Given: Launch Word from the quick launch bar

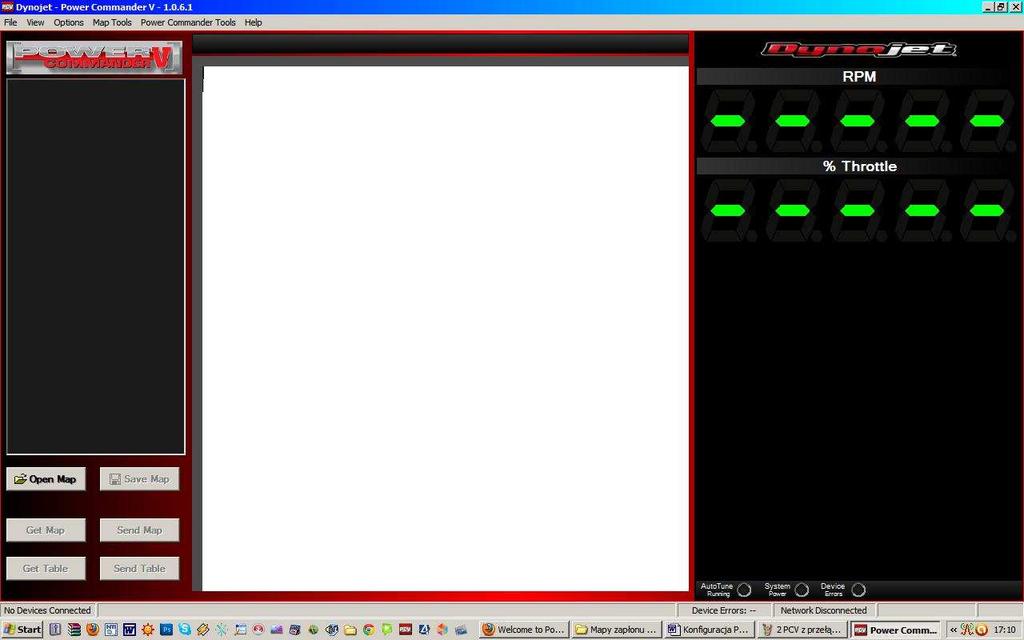Looking at the screenshot, I should (x=129, y=630).
